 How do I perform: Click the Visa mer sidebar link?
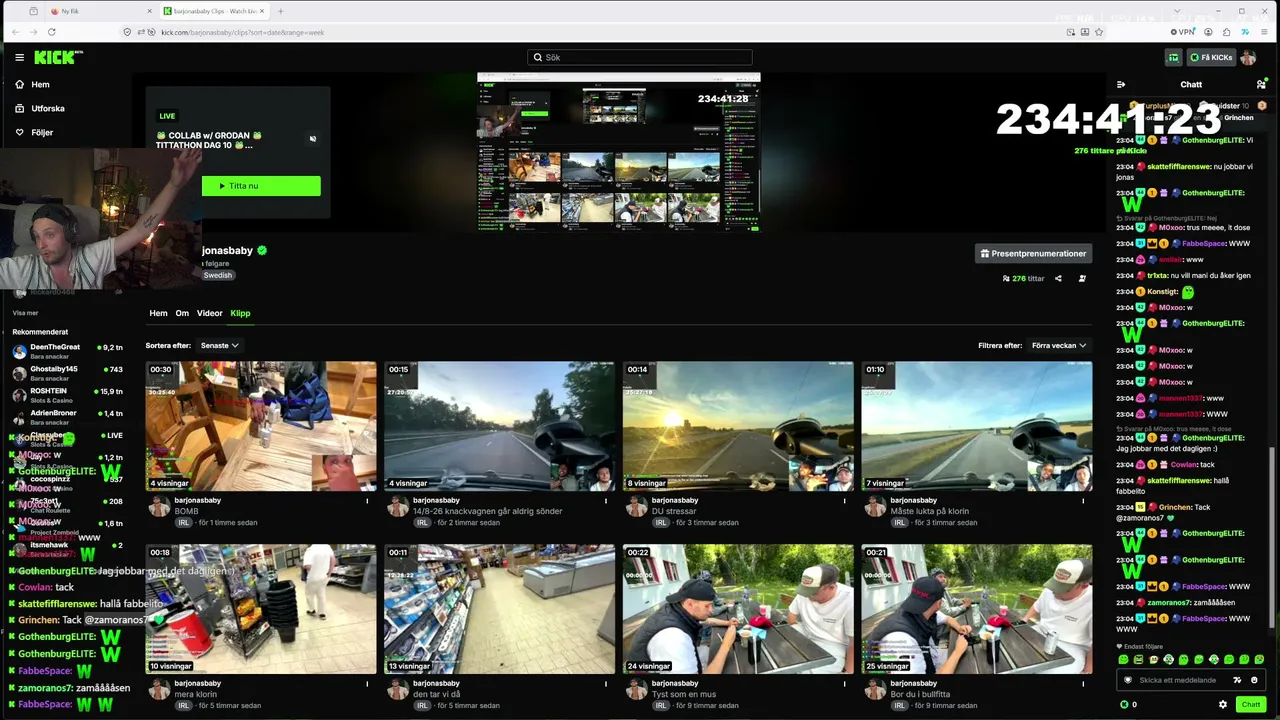click(x=25, y=313)
